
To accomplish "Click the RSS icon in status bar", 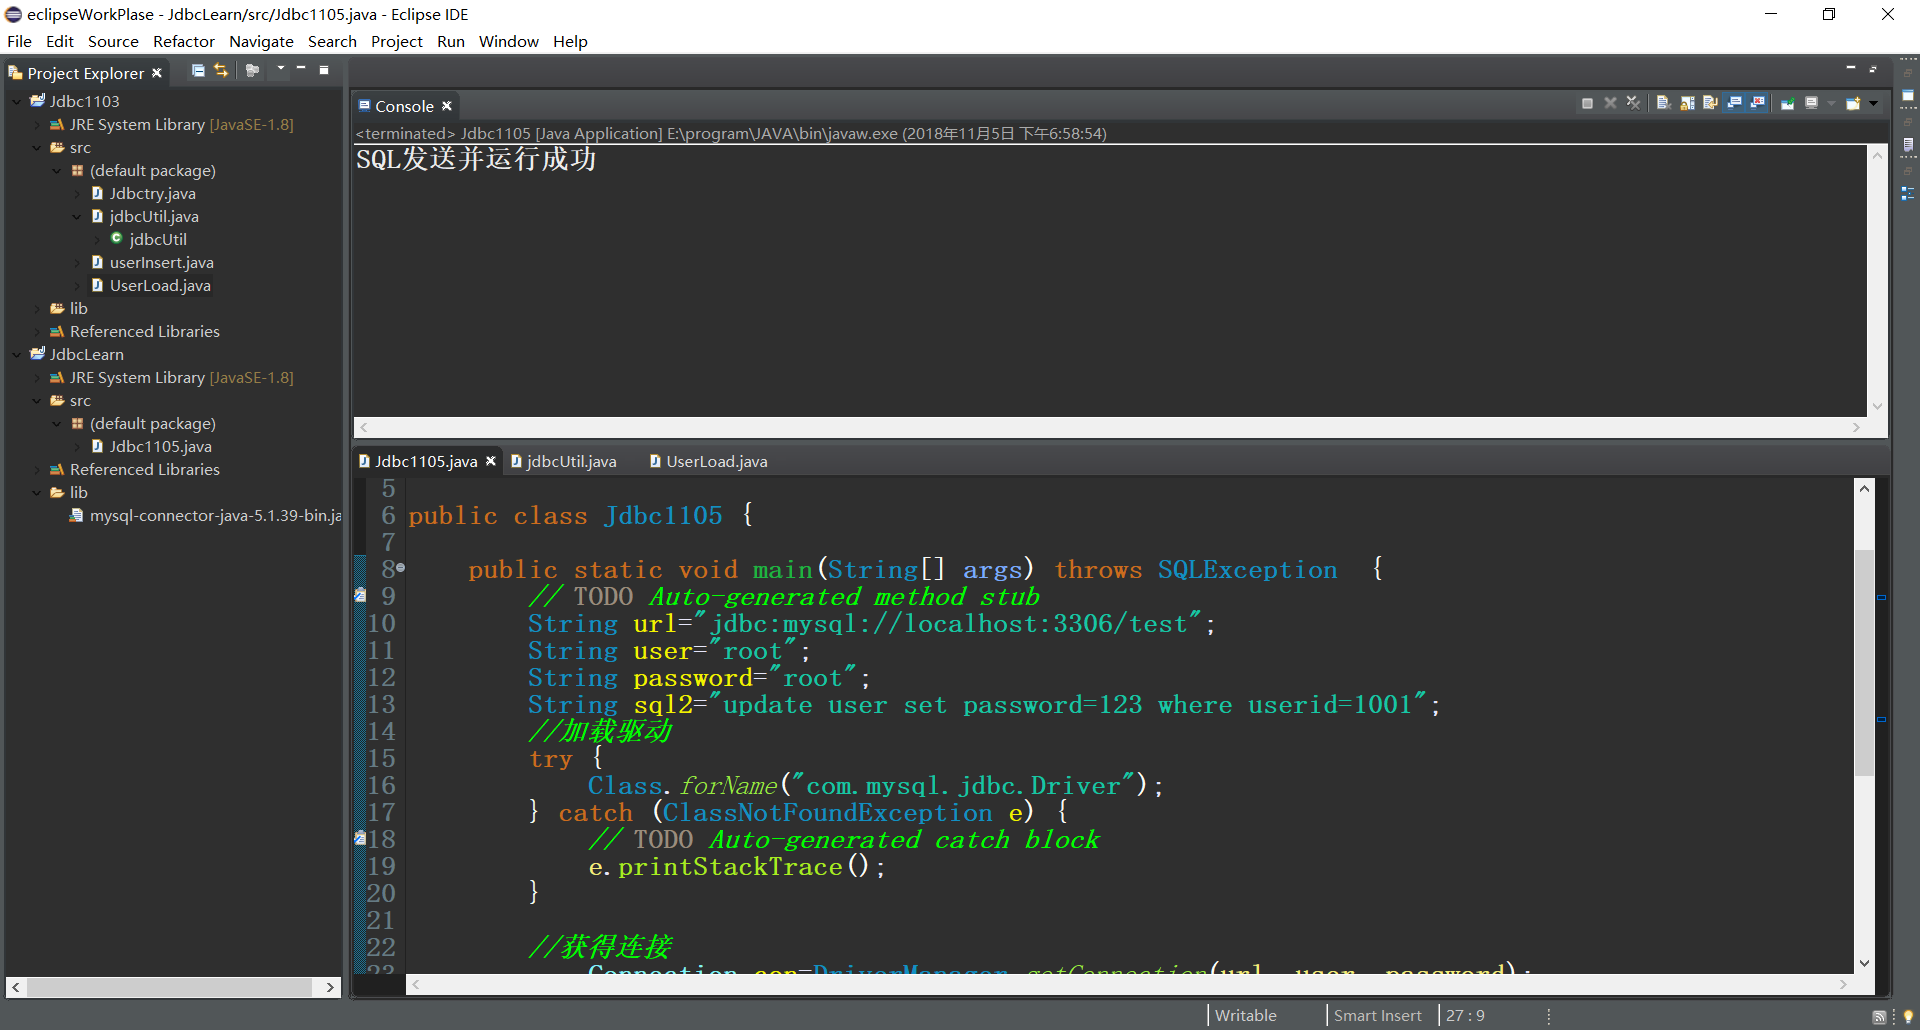I will 1879,1016.
